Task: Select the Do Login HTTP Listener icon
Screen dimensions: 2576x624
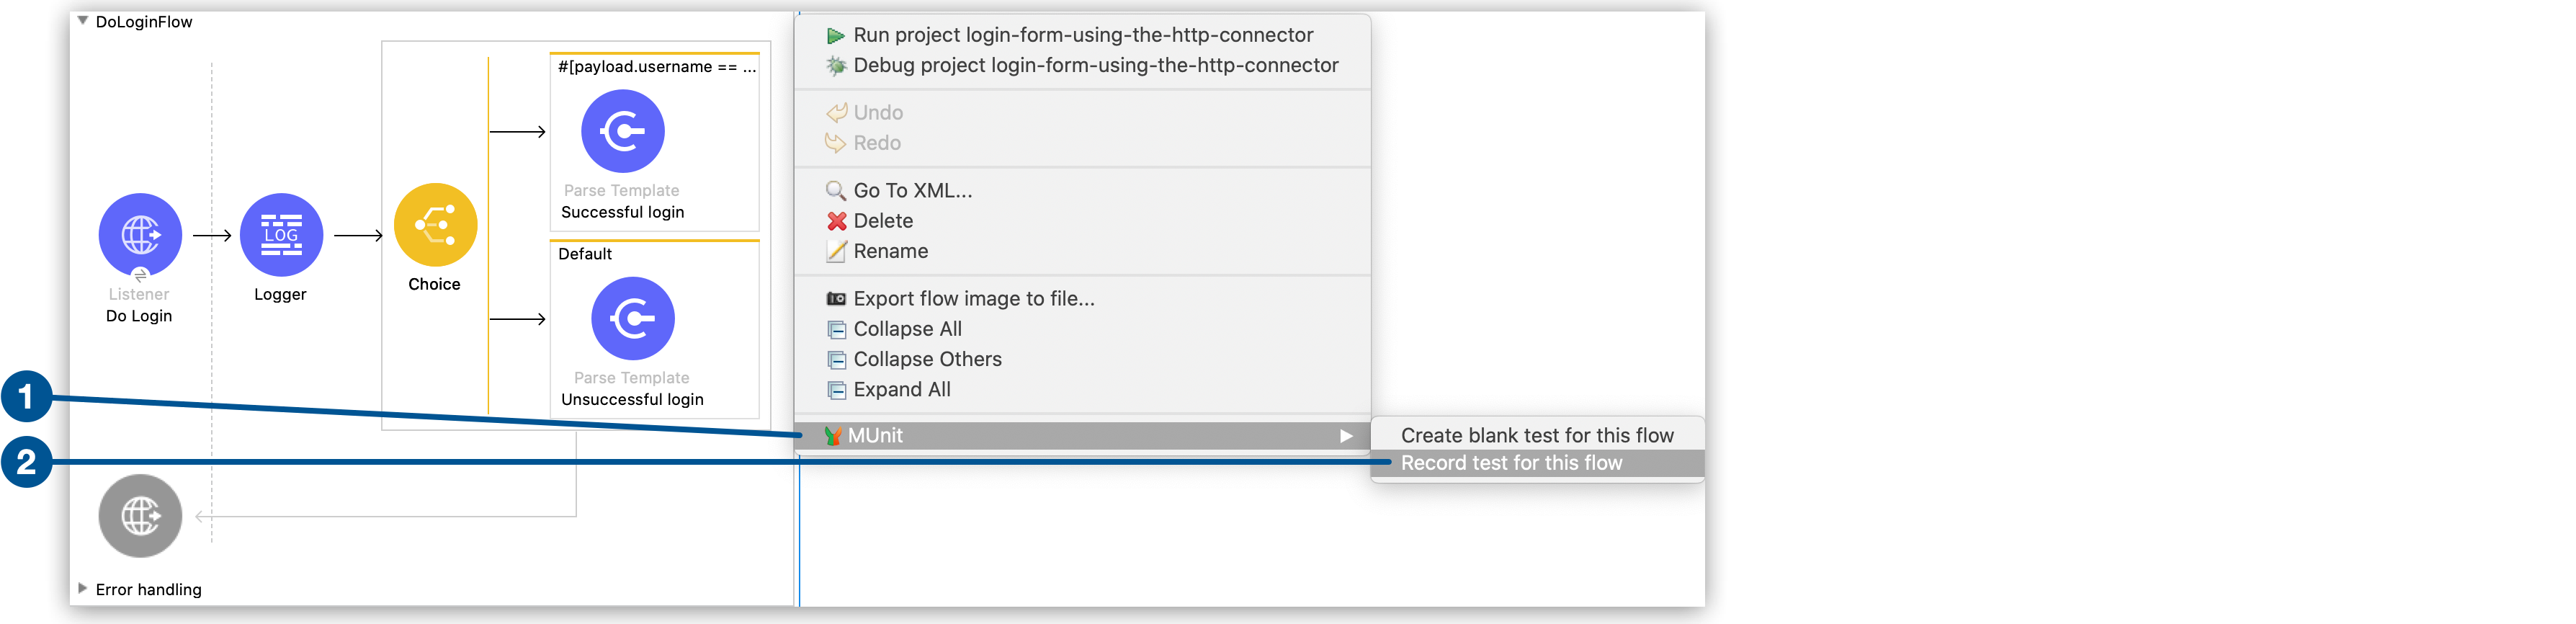Action: point(139,235)
